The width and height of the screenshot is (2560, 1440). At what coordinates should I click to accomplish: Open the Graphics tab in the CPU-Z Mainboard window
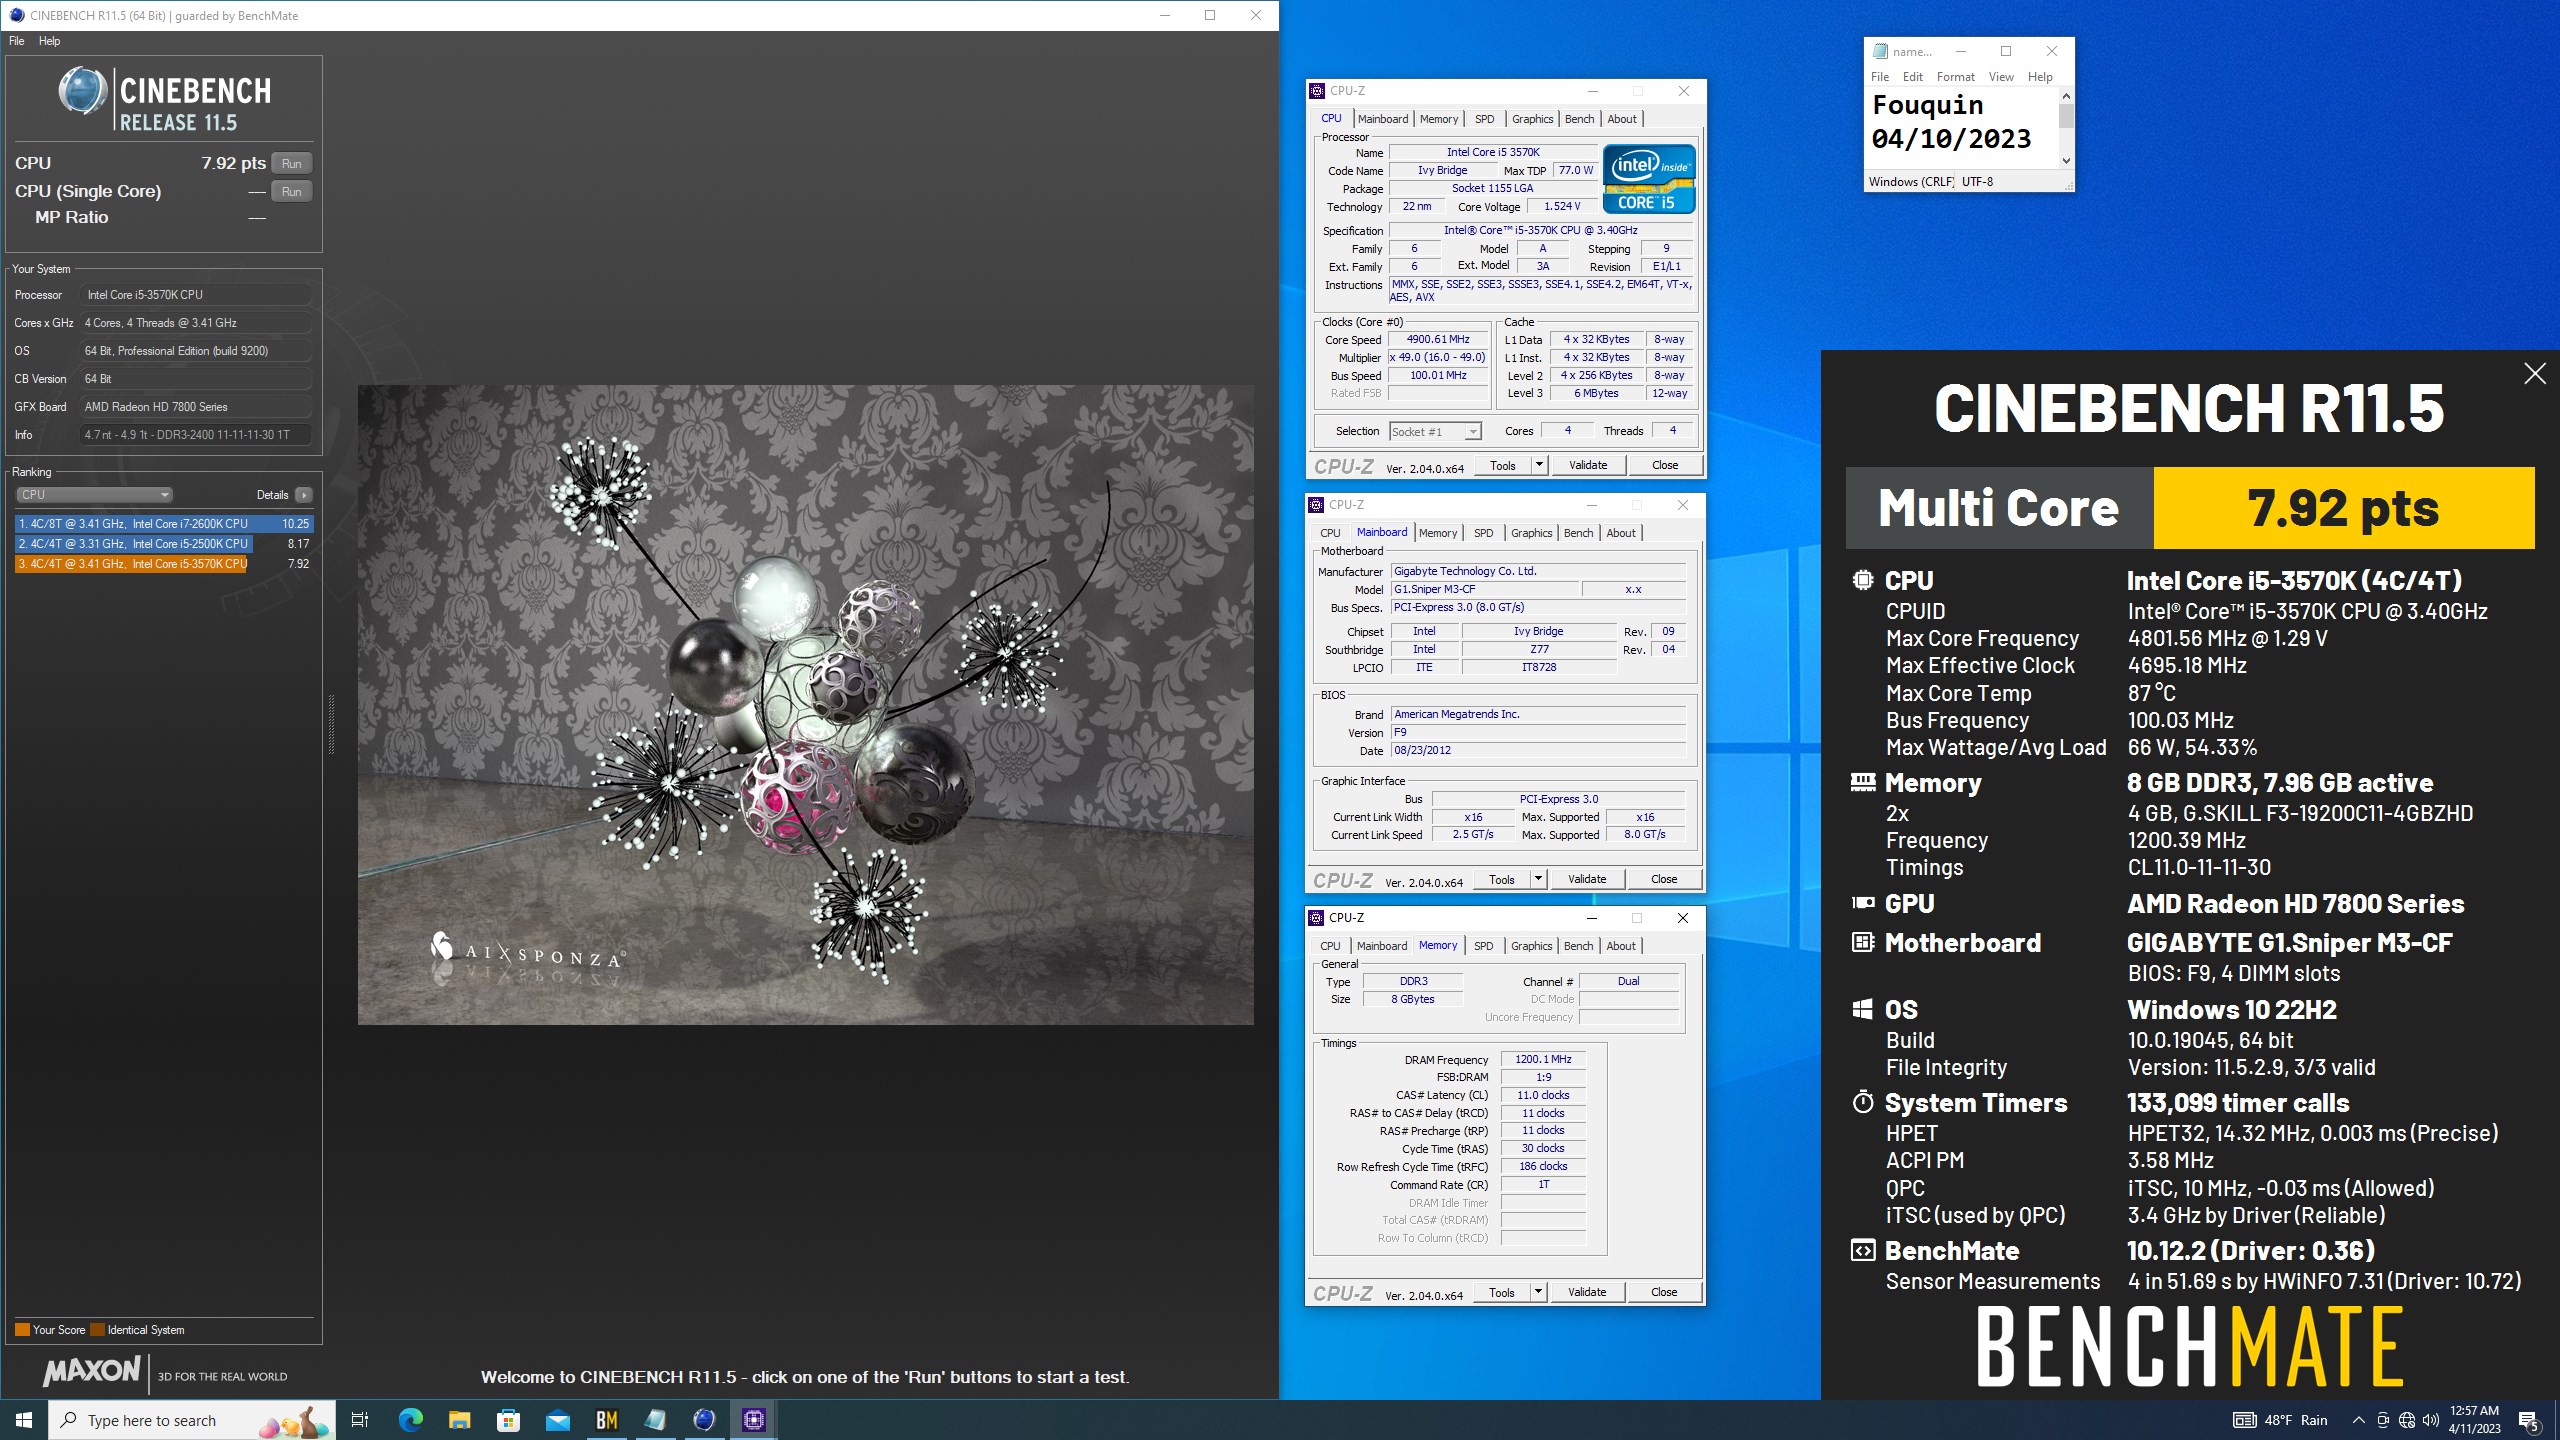pos(1532,533)
